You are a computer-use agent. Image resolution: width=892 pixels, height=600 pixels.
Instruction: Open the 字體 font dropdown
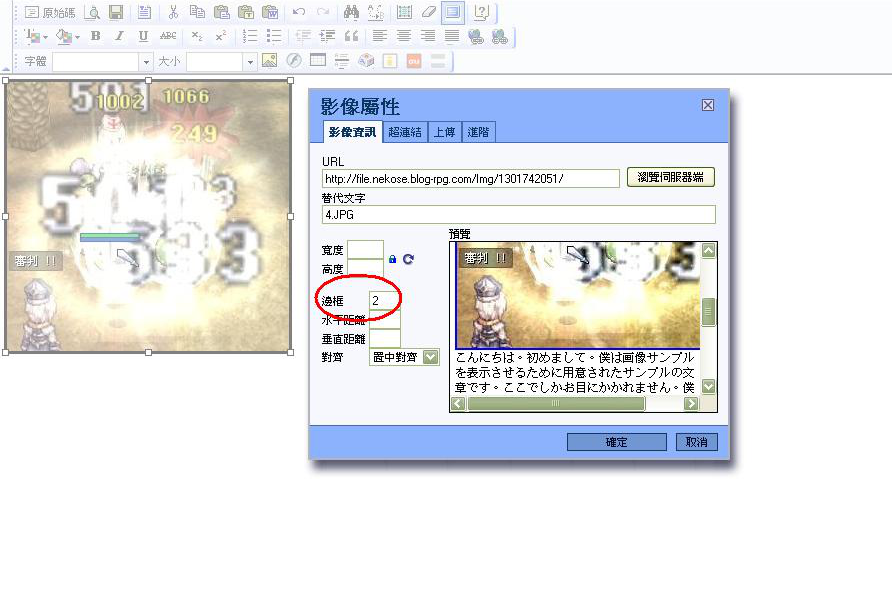coord(146,61)
